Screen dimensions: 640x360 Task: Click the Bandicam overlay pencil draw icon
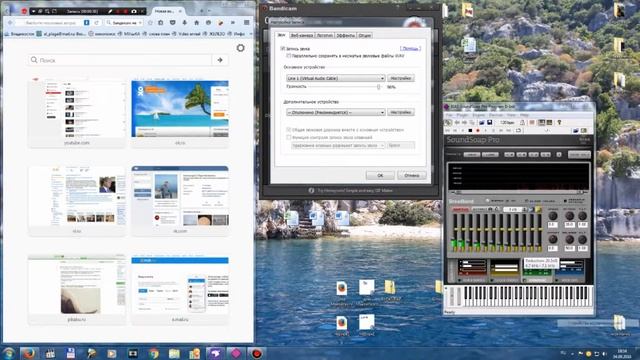(x=110, y=11)
